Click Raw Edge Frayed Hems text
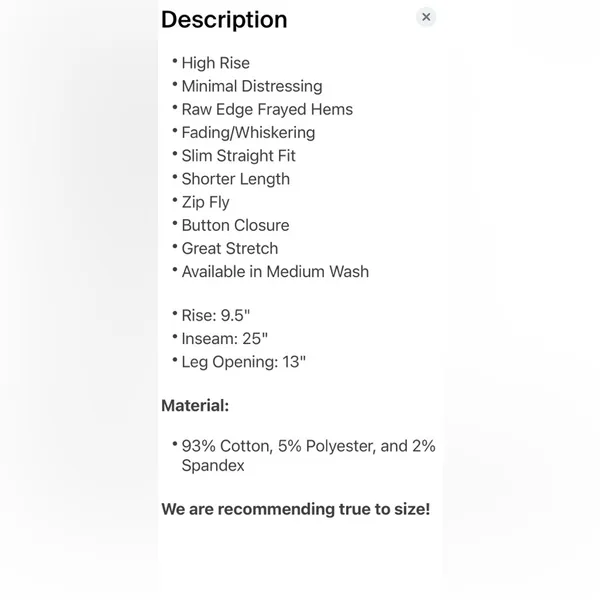 pos(267,109)
